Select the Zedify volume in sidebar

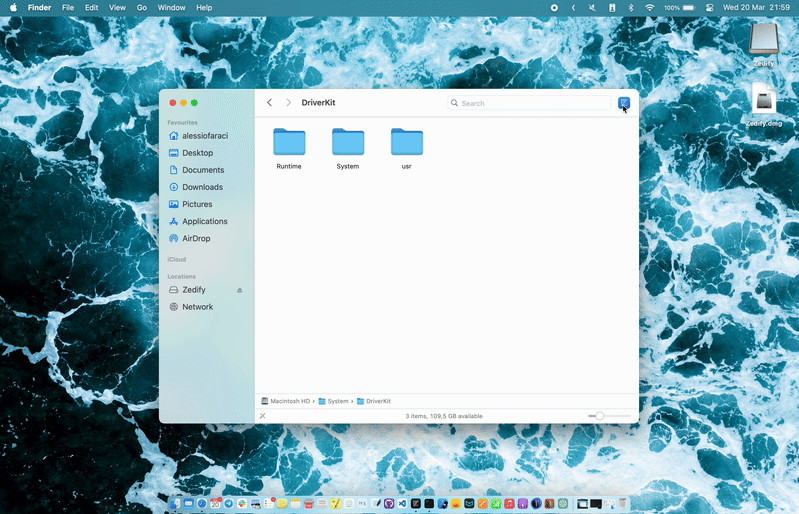tap(194, 289)
